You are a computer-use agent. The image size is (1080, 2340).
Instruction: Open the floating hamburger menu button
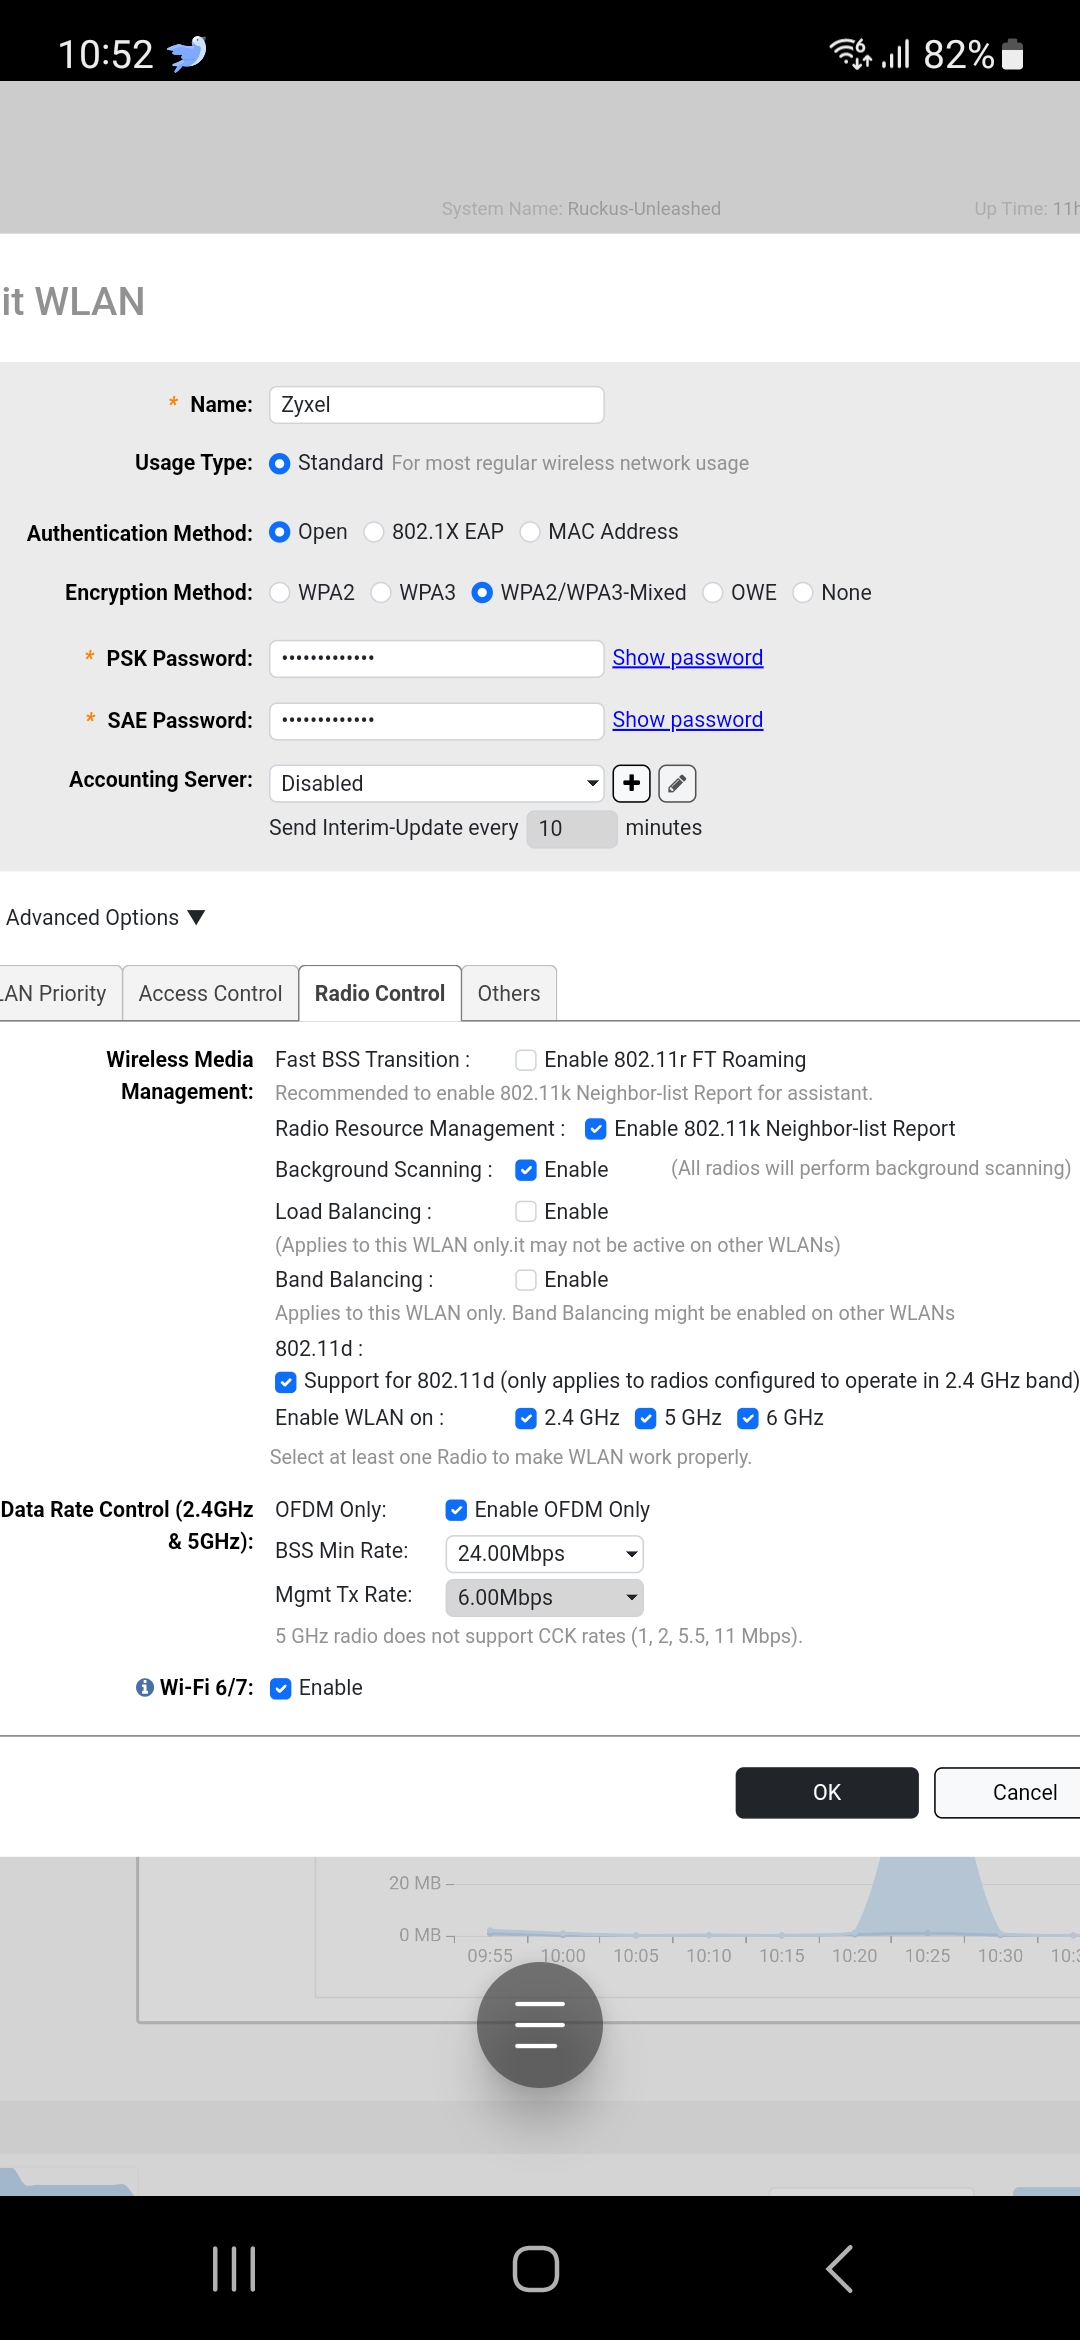tap(540, 2025)
